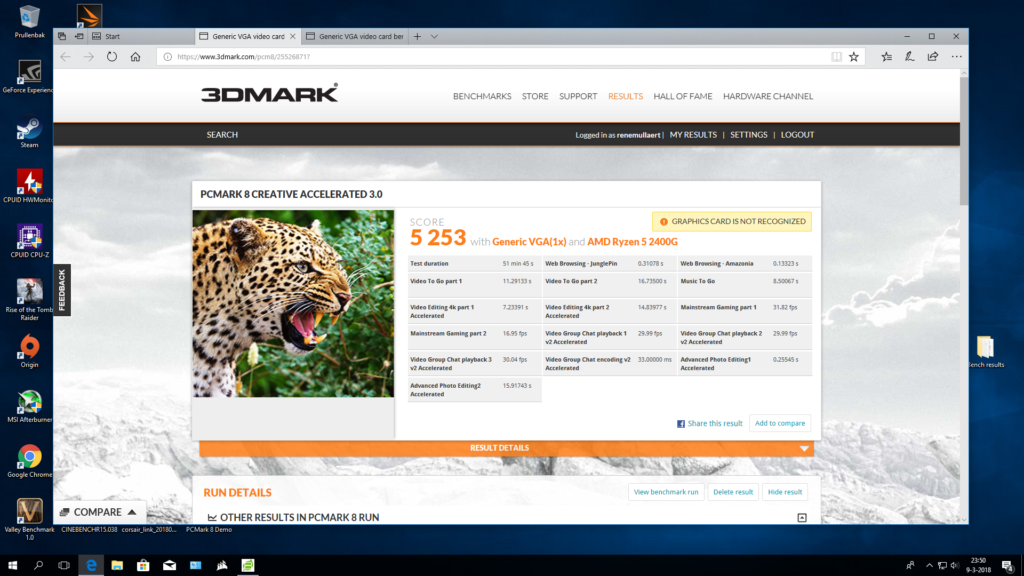
Task: Open Rise of the Tomb Raider icon
Action: 29,300
